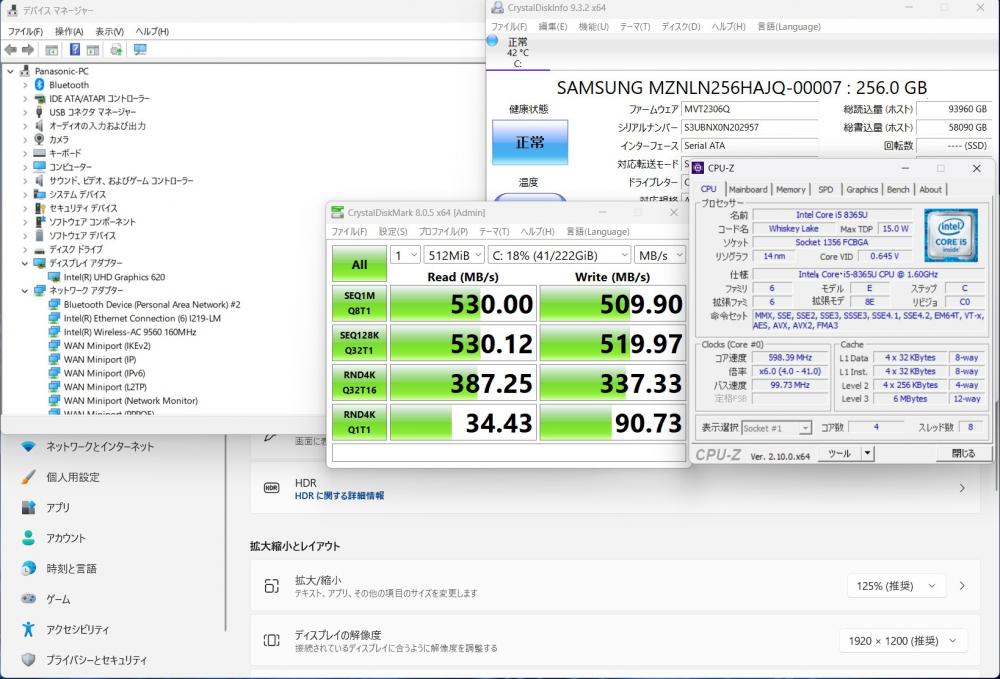Open ゲーム settings section

[x=58, y=599]
